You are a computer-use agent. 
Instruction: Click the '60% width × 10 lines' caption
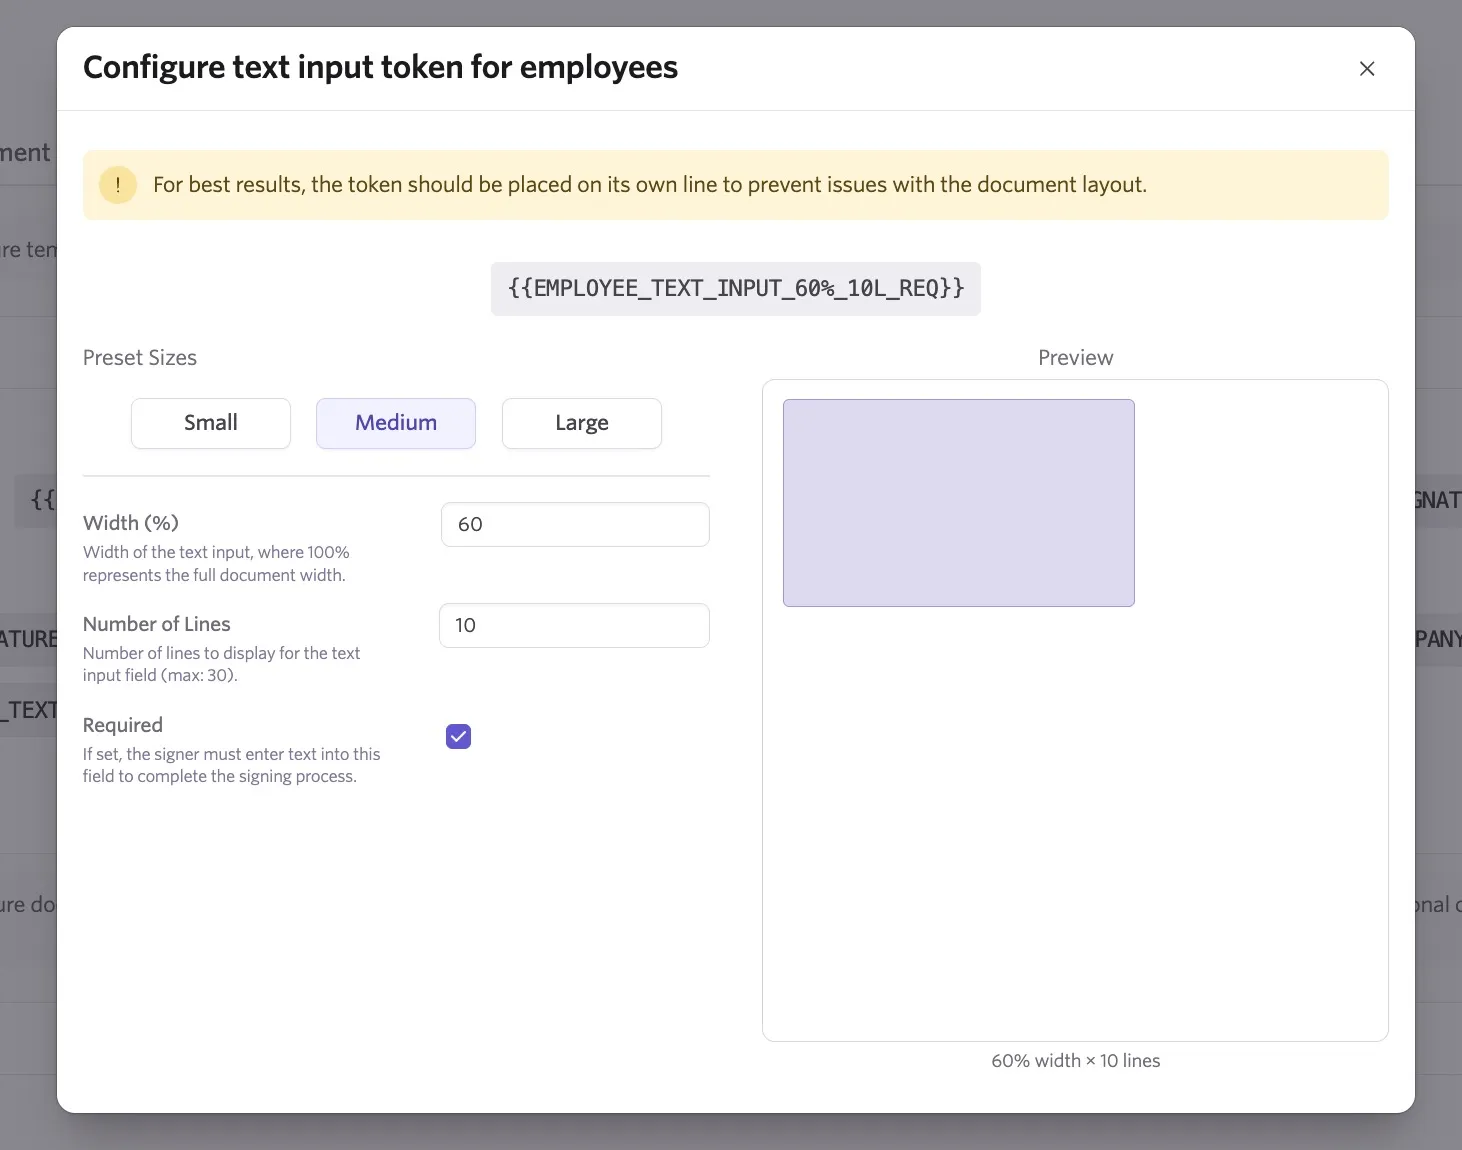pos(1076,1061)
